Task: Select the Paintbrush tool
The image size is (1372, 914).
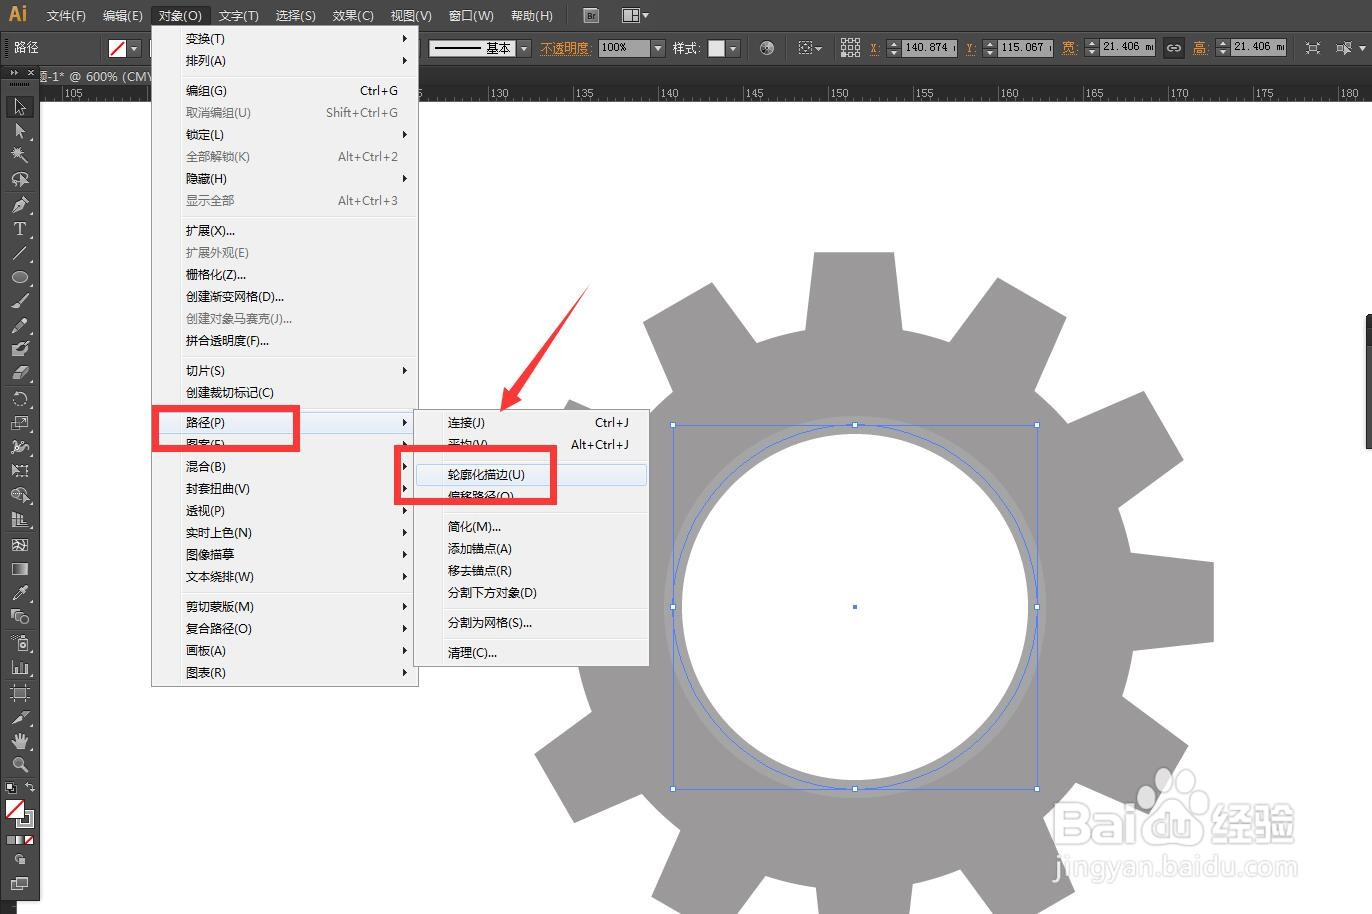Action: (x=19, y=301)
